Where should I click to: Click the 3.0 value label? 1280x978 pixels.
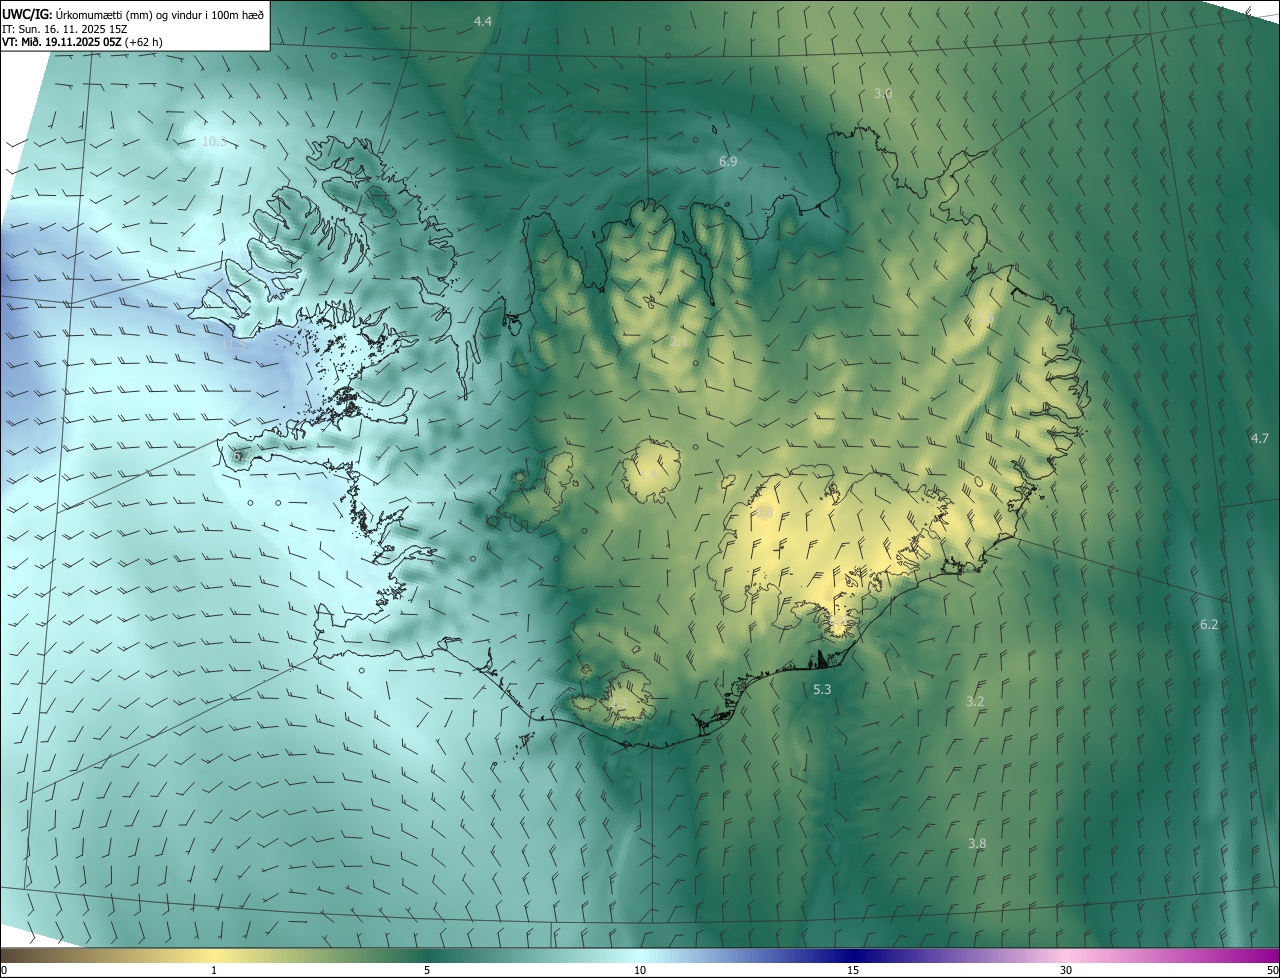point(883,93)
